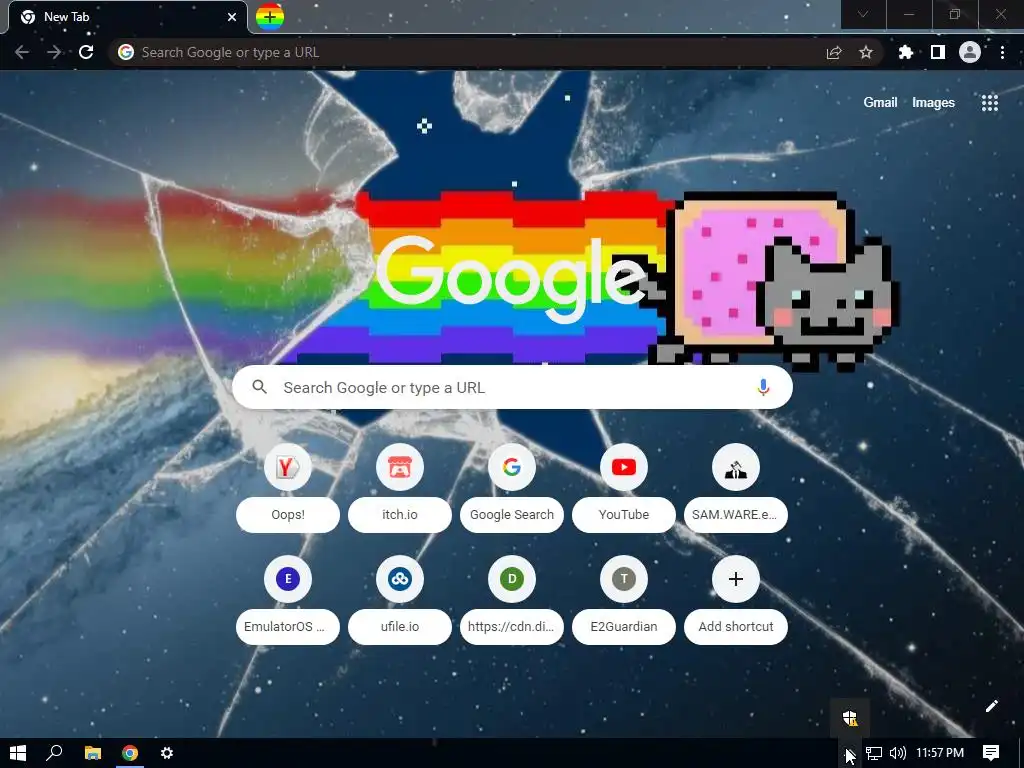Click the YouTube shortcut label

pyautogui.click(x=624, y=515)
